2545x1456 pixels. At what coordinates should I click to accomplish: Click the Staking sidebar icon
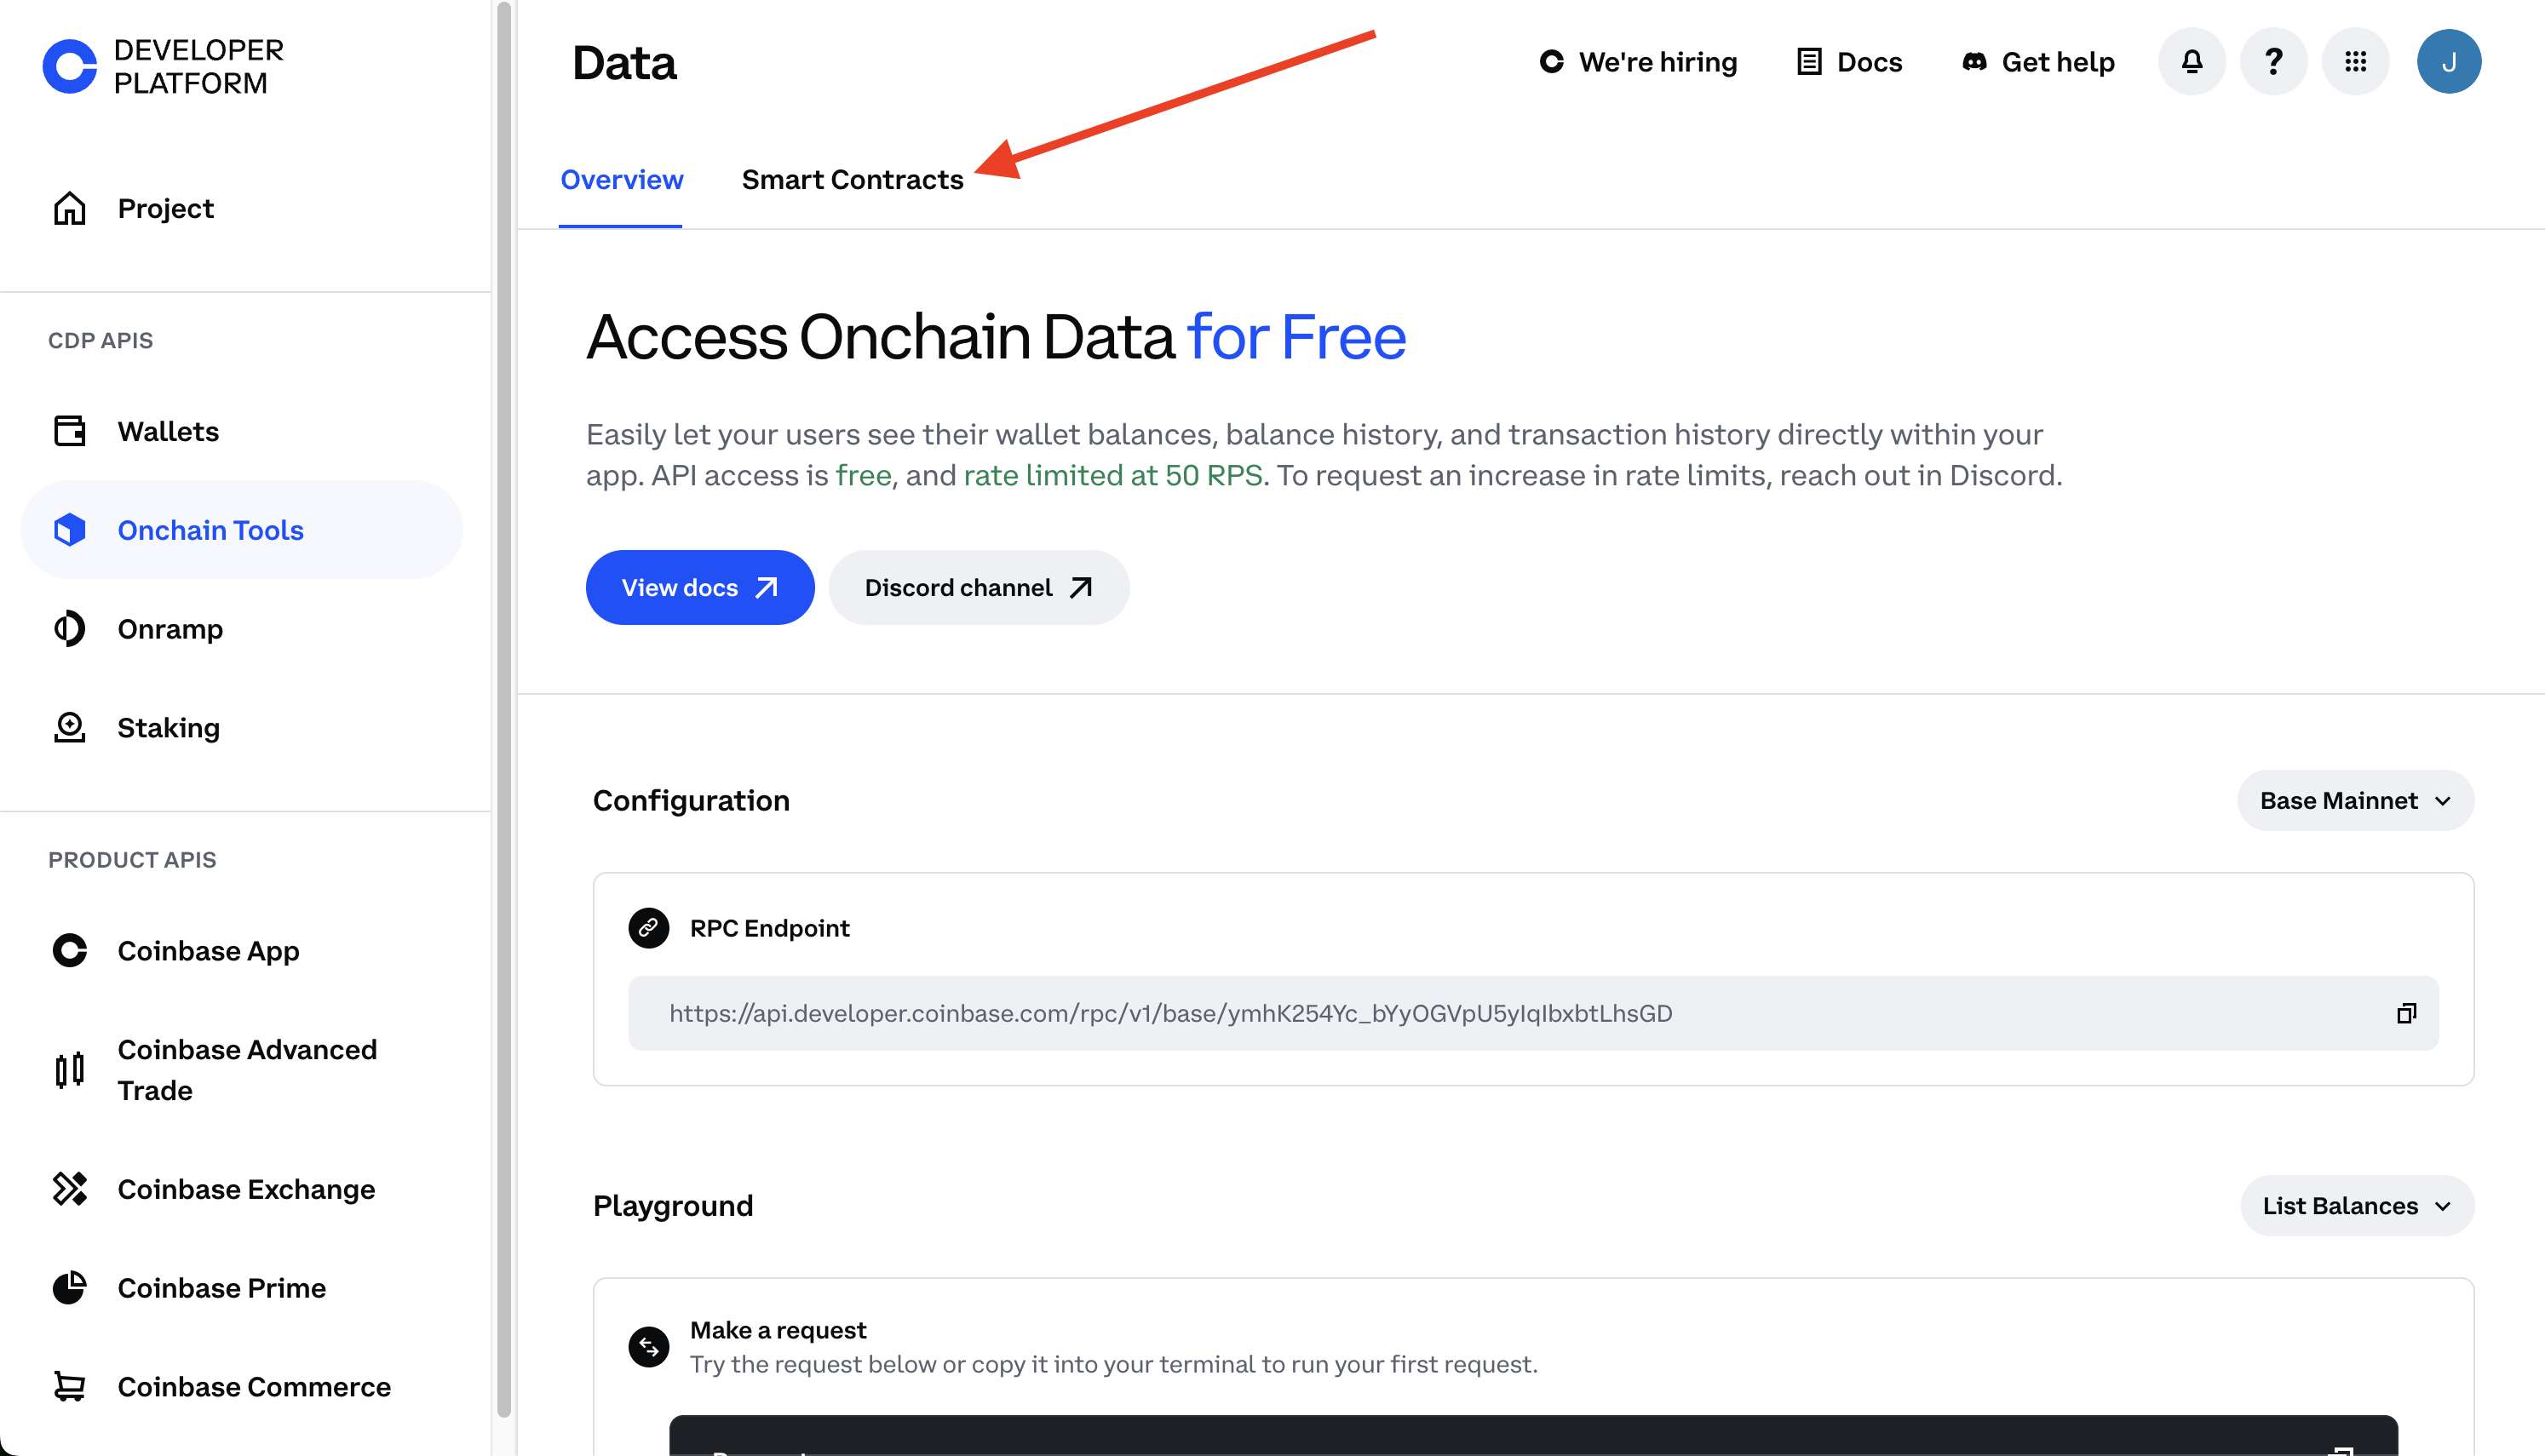click(69, 727)
